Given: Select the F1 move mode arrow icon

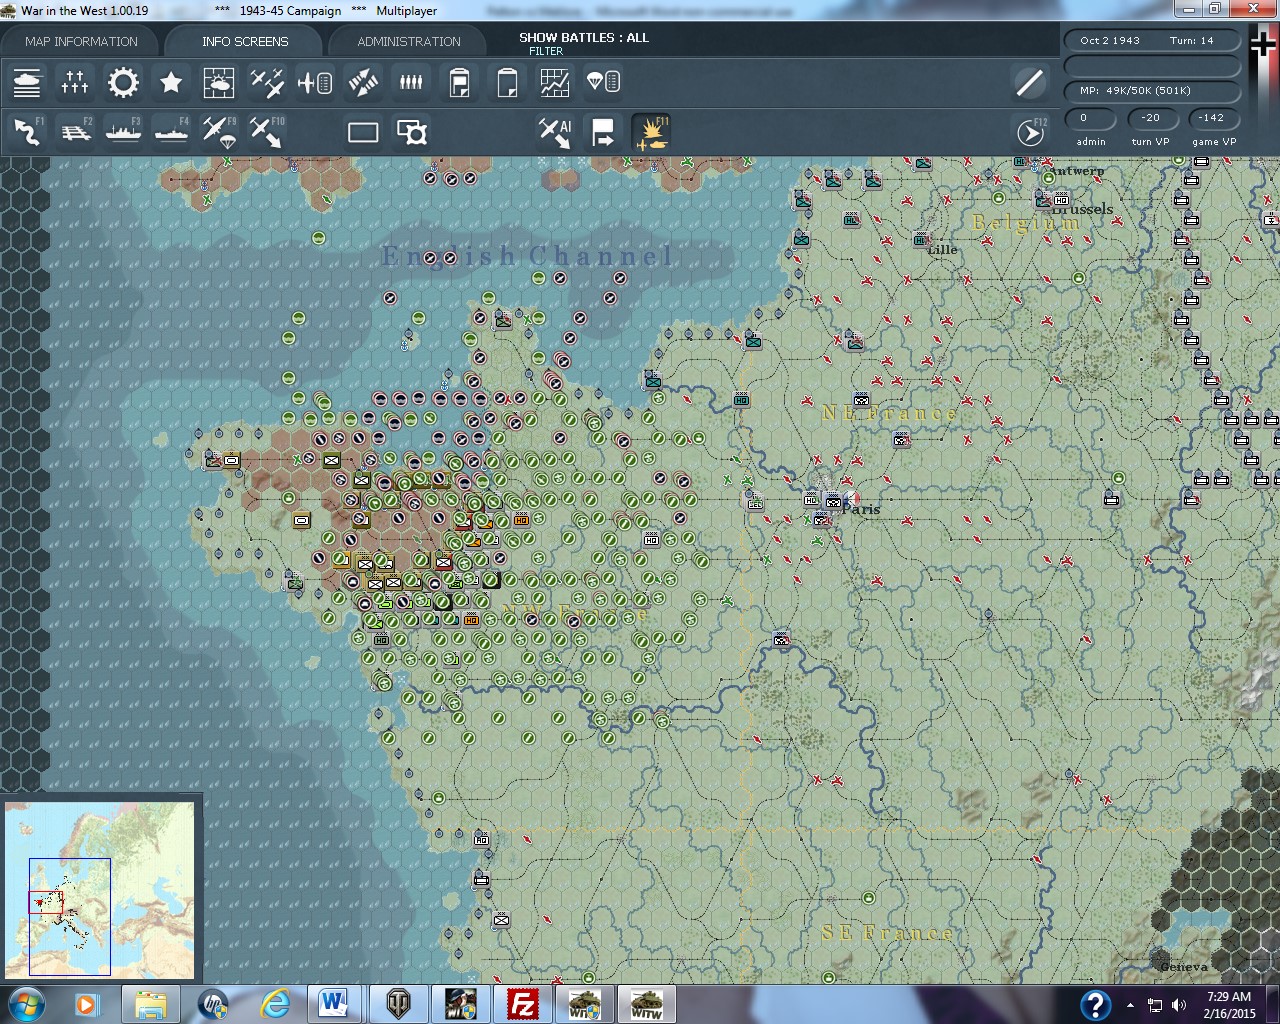Looking at the screenshot, I should pos(27,132).
